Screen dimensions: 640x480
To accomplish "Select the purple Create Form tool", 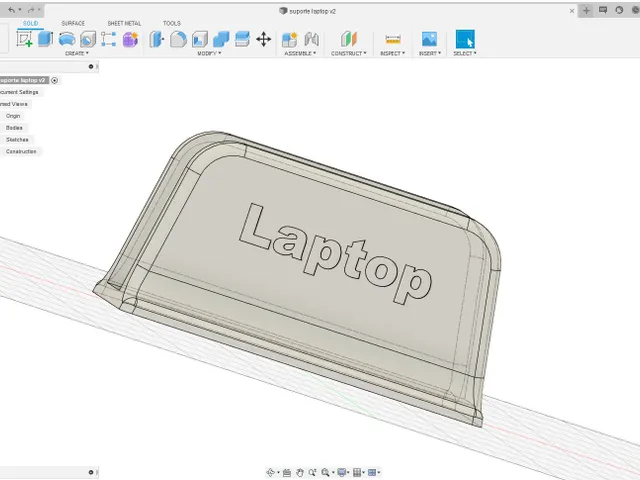I will (130, 39).
